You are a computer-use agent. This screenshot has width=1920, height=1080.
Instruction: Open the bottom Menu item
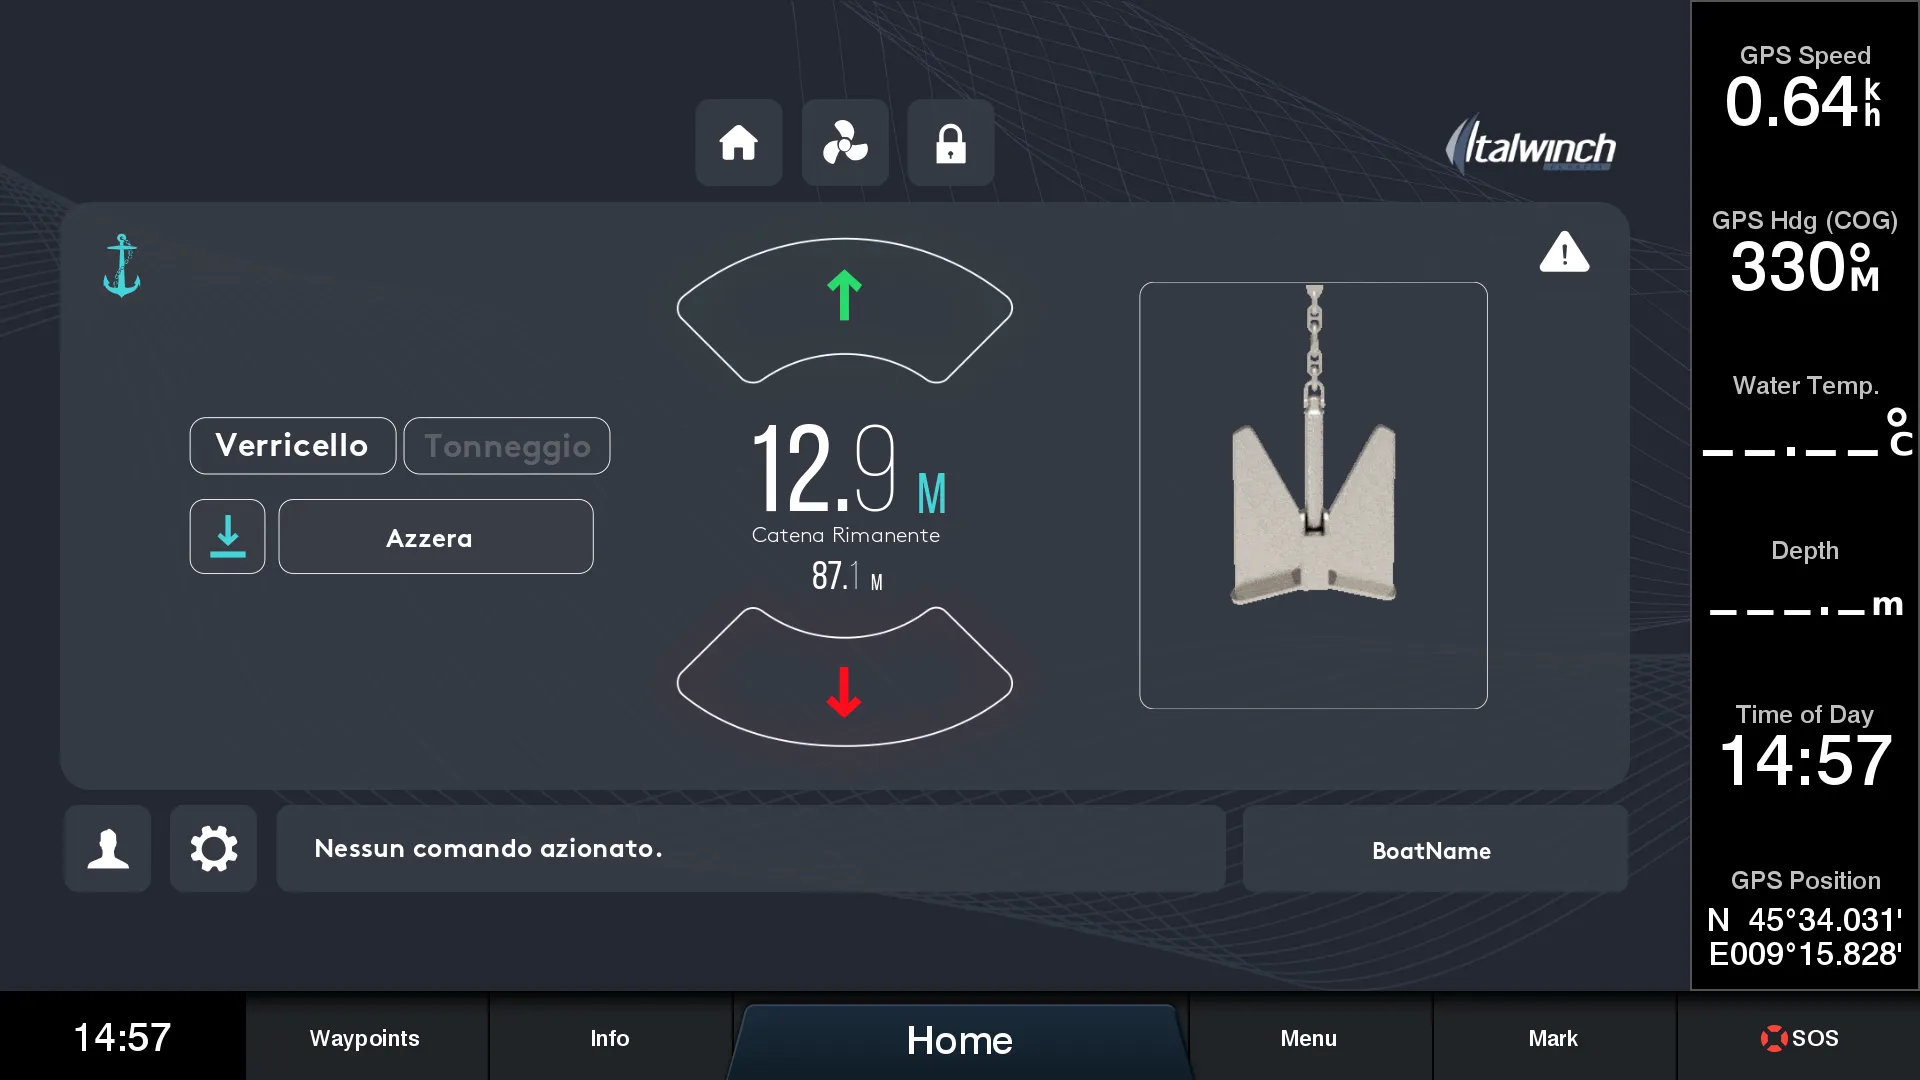pyautogui.click(x=1309, y=1038)
